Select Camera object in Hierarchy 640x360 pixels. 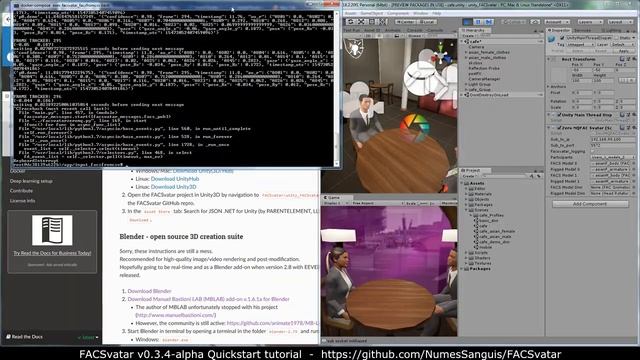pos(476,47)
